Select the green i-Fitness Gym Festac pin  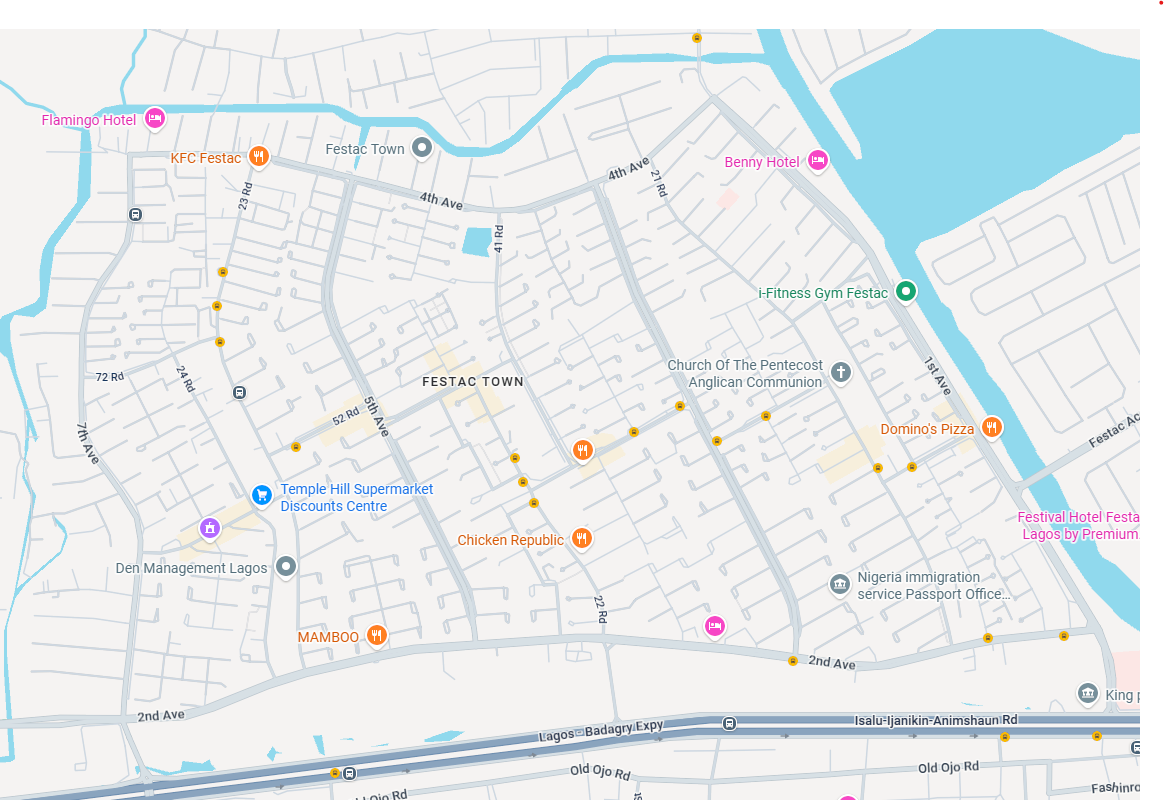click(905, 291)
